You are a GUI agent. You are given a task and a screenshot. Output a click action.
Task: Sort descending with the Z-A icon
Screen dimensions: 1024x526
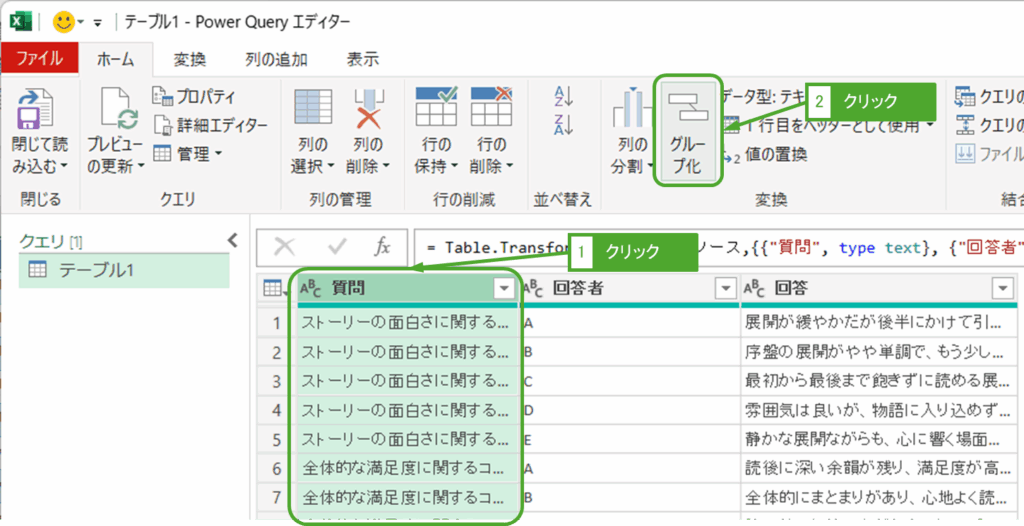[x=563, y=125]
